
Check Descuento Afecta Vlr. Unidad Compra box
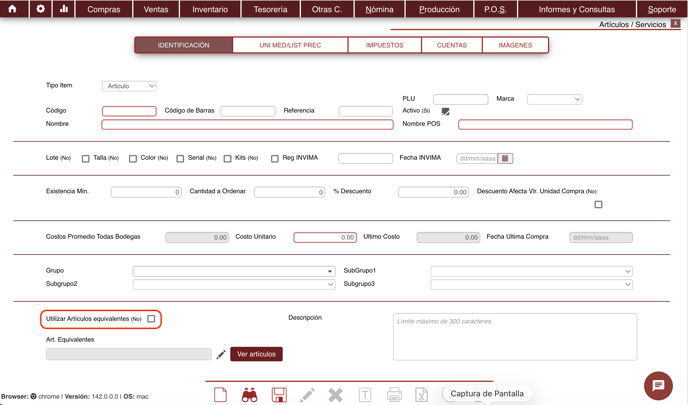(x=598, y=204)
